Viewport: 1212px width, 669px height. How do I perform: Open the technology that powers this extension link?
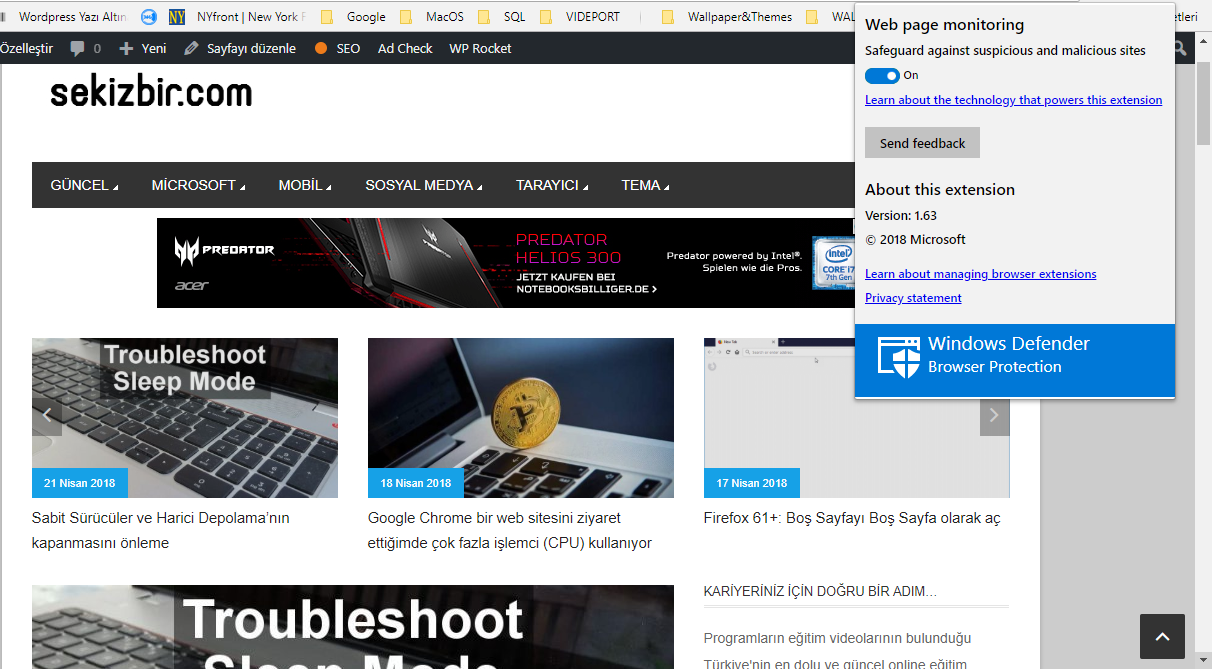tap(1013, 100)
